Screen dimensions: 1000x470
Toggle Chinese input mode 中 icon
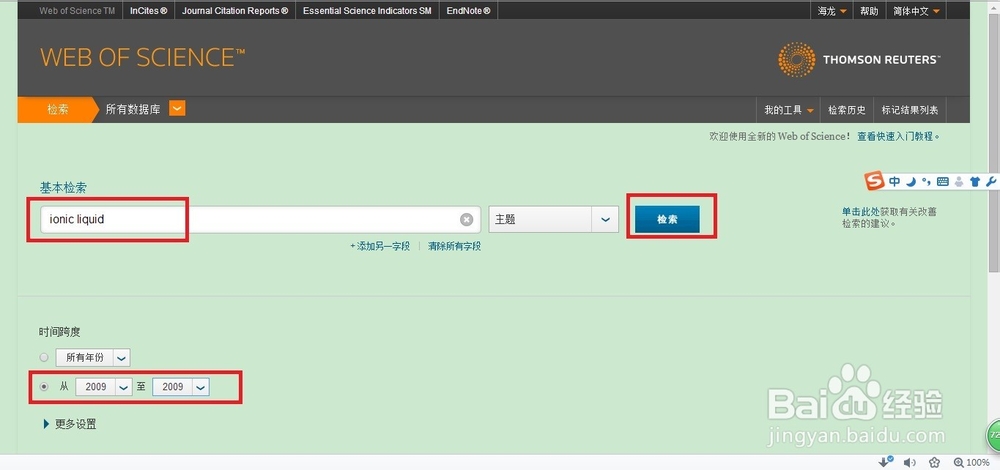point(894,181)
